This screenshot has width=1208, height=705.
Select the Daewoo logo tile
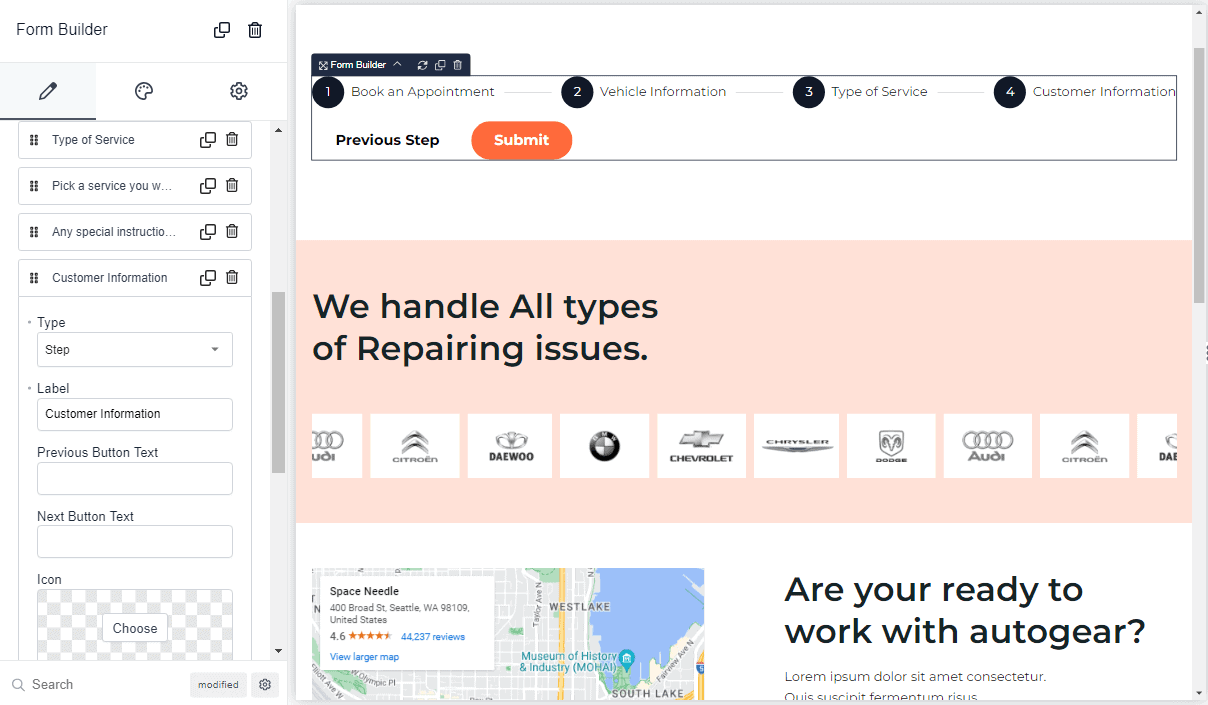point(511,446)
